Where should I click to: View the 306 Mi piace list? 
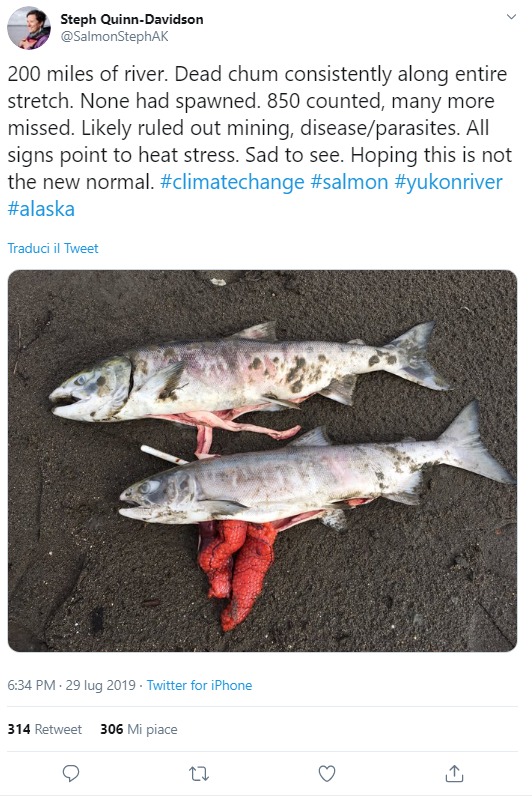click(138, 729)
